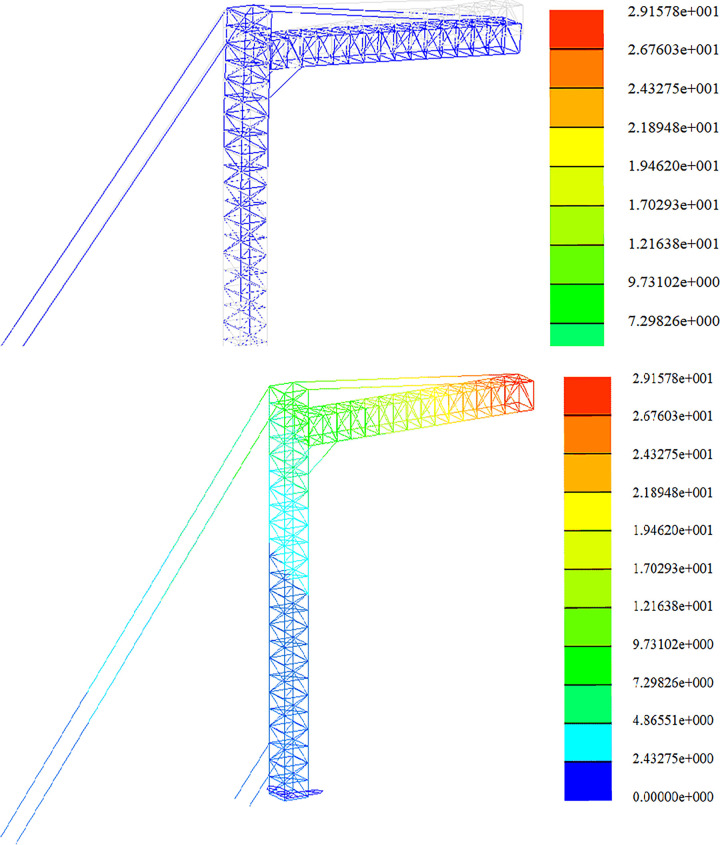The height and width of the screenshot is (845, 720).
Task: Pick the pure yellow swatch in lower legend
Action: coord(587,511)
